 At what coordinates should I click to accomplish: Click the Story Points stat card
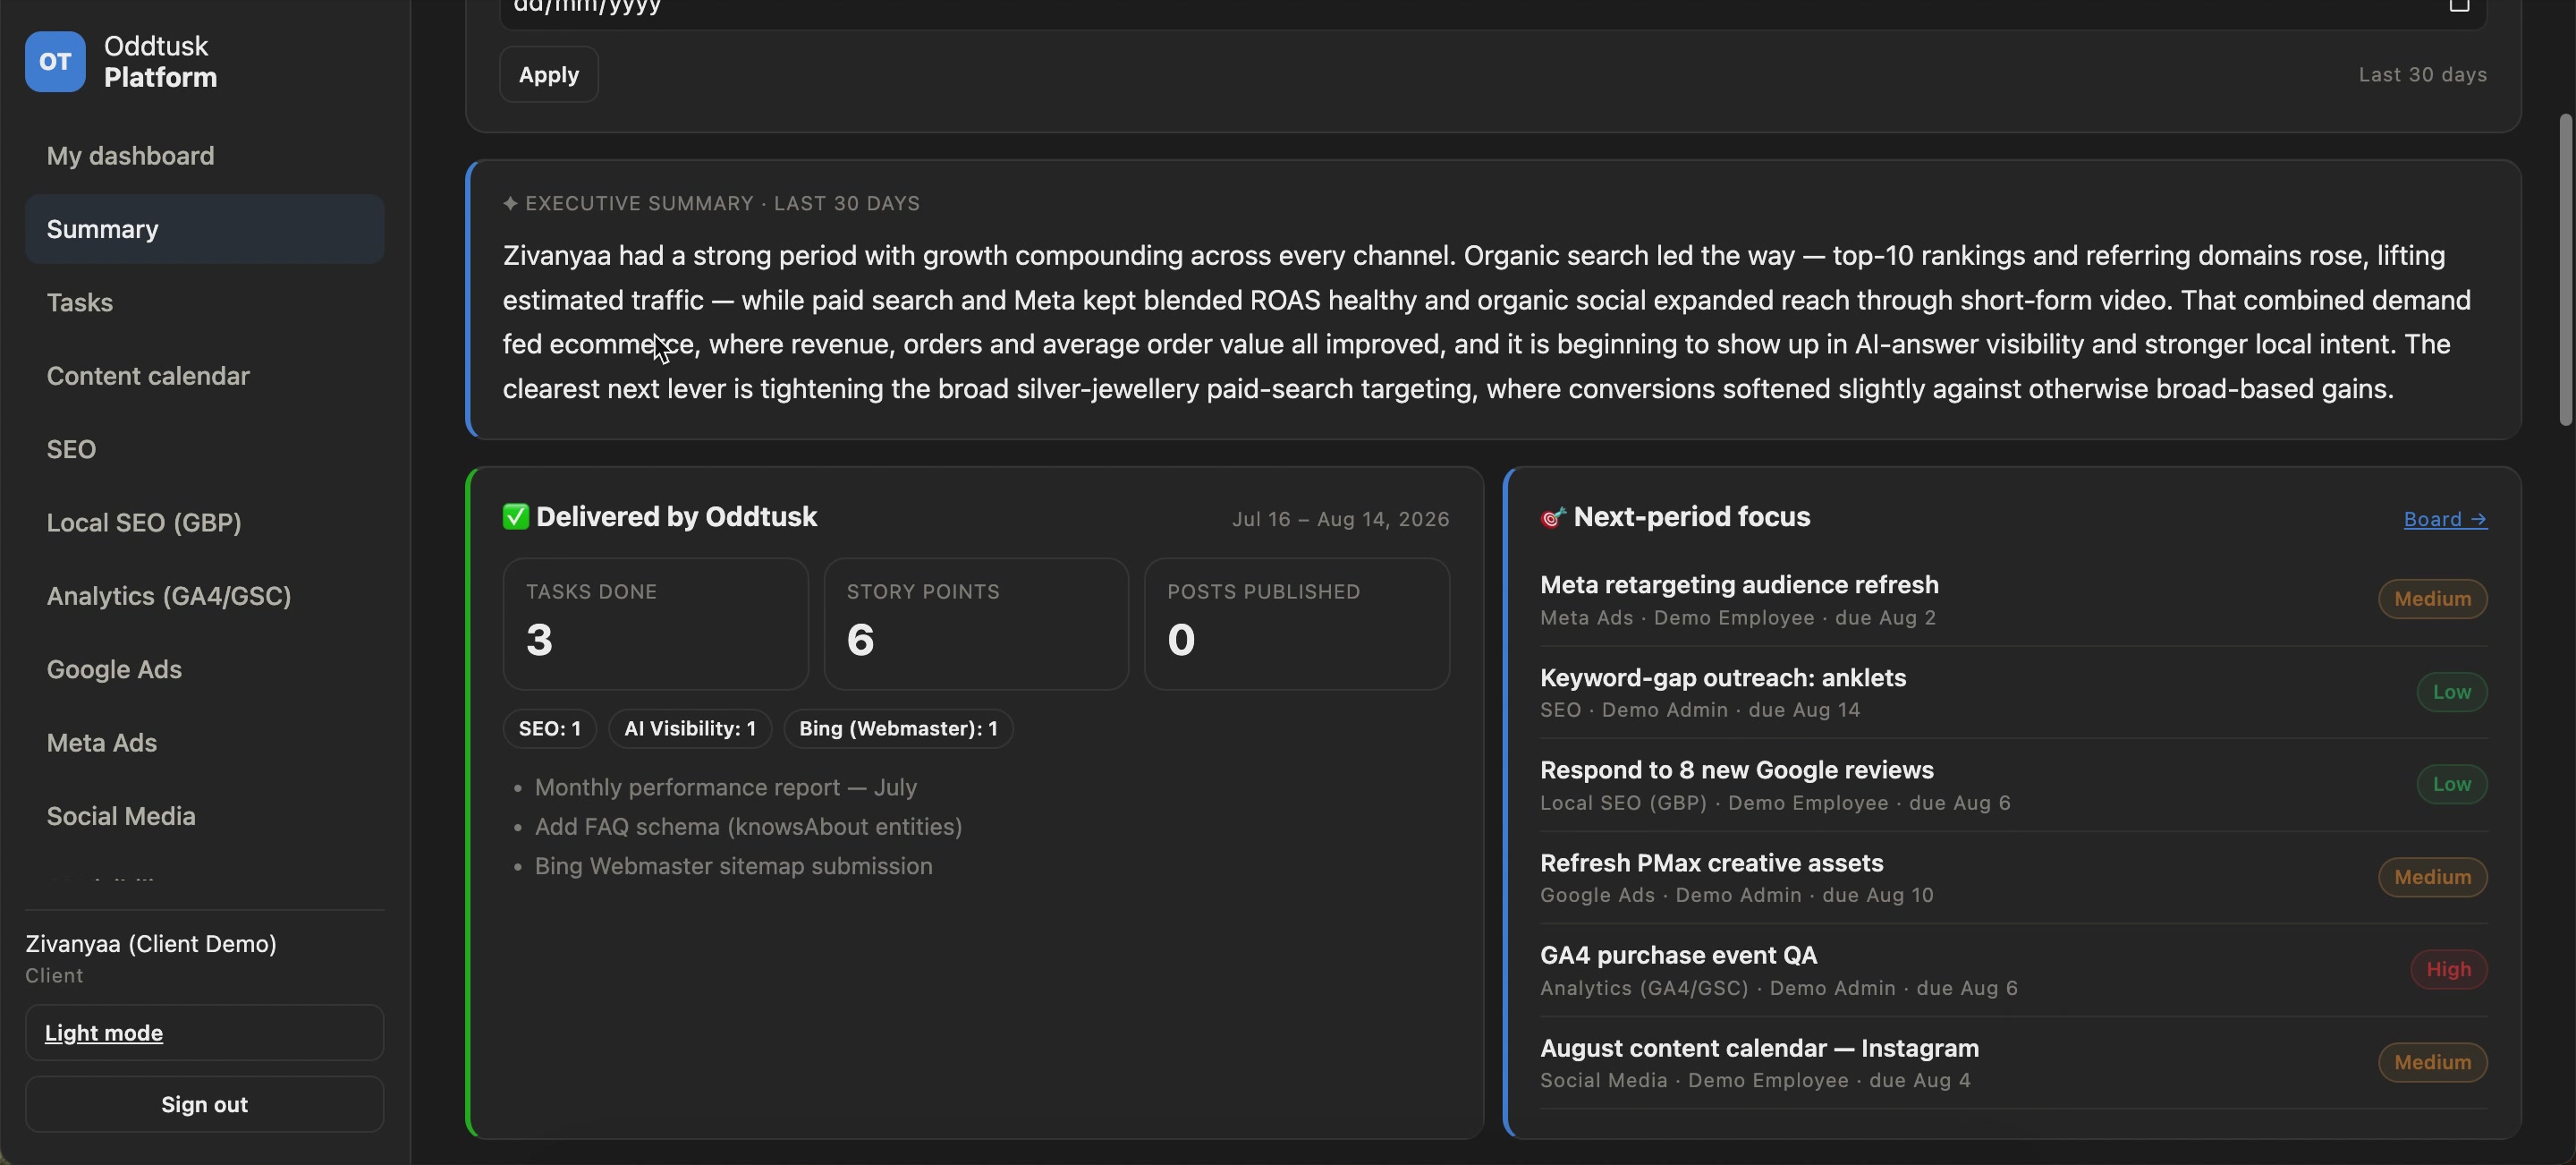click(976, 624)
